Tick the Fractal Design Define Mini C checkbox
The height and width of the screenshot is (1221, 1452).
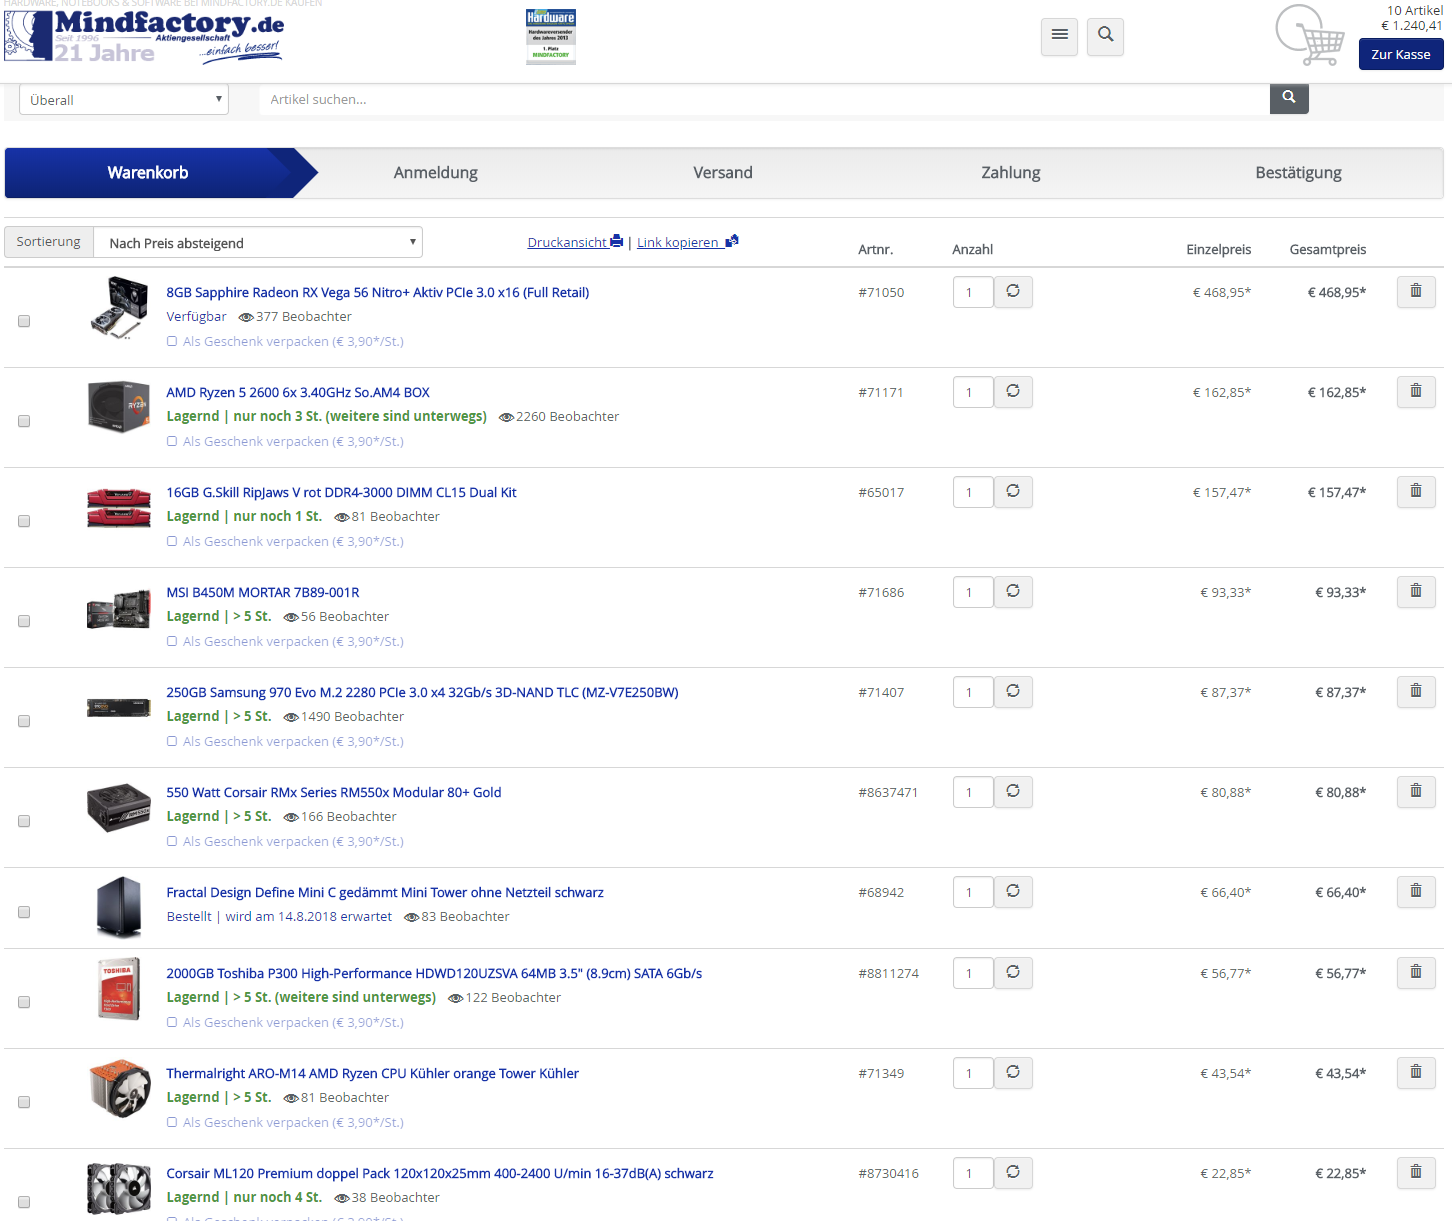click(24, 912)
